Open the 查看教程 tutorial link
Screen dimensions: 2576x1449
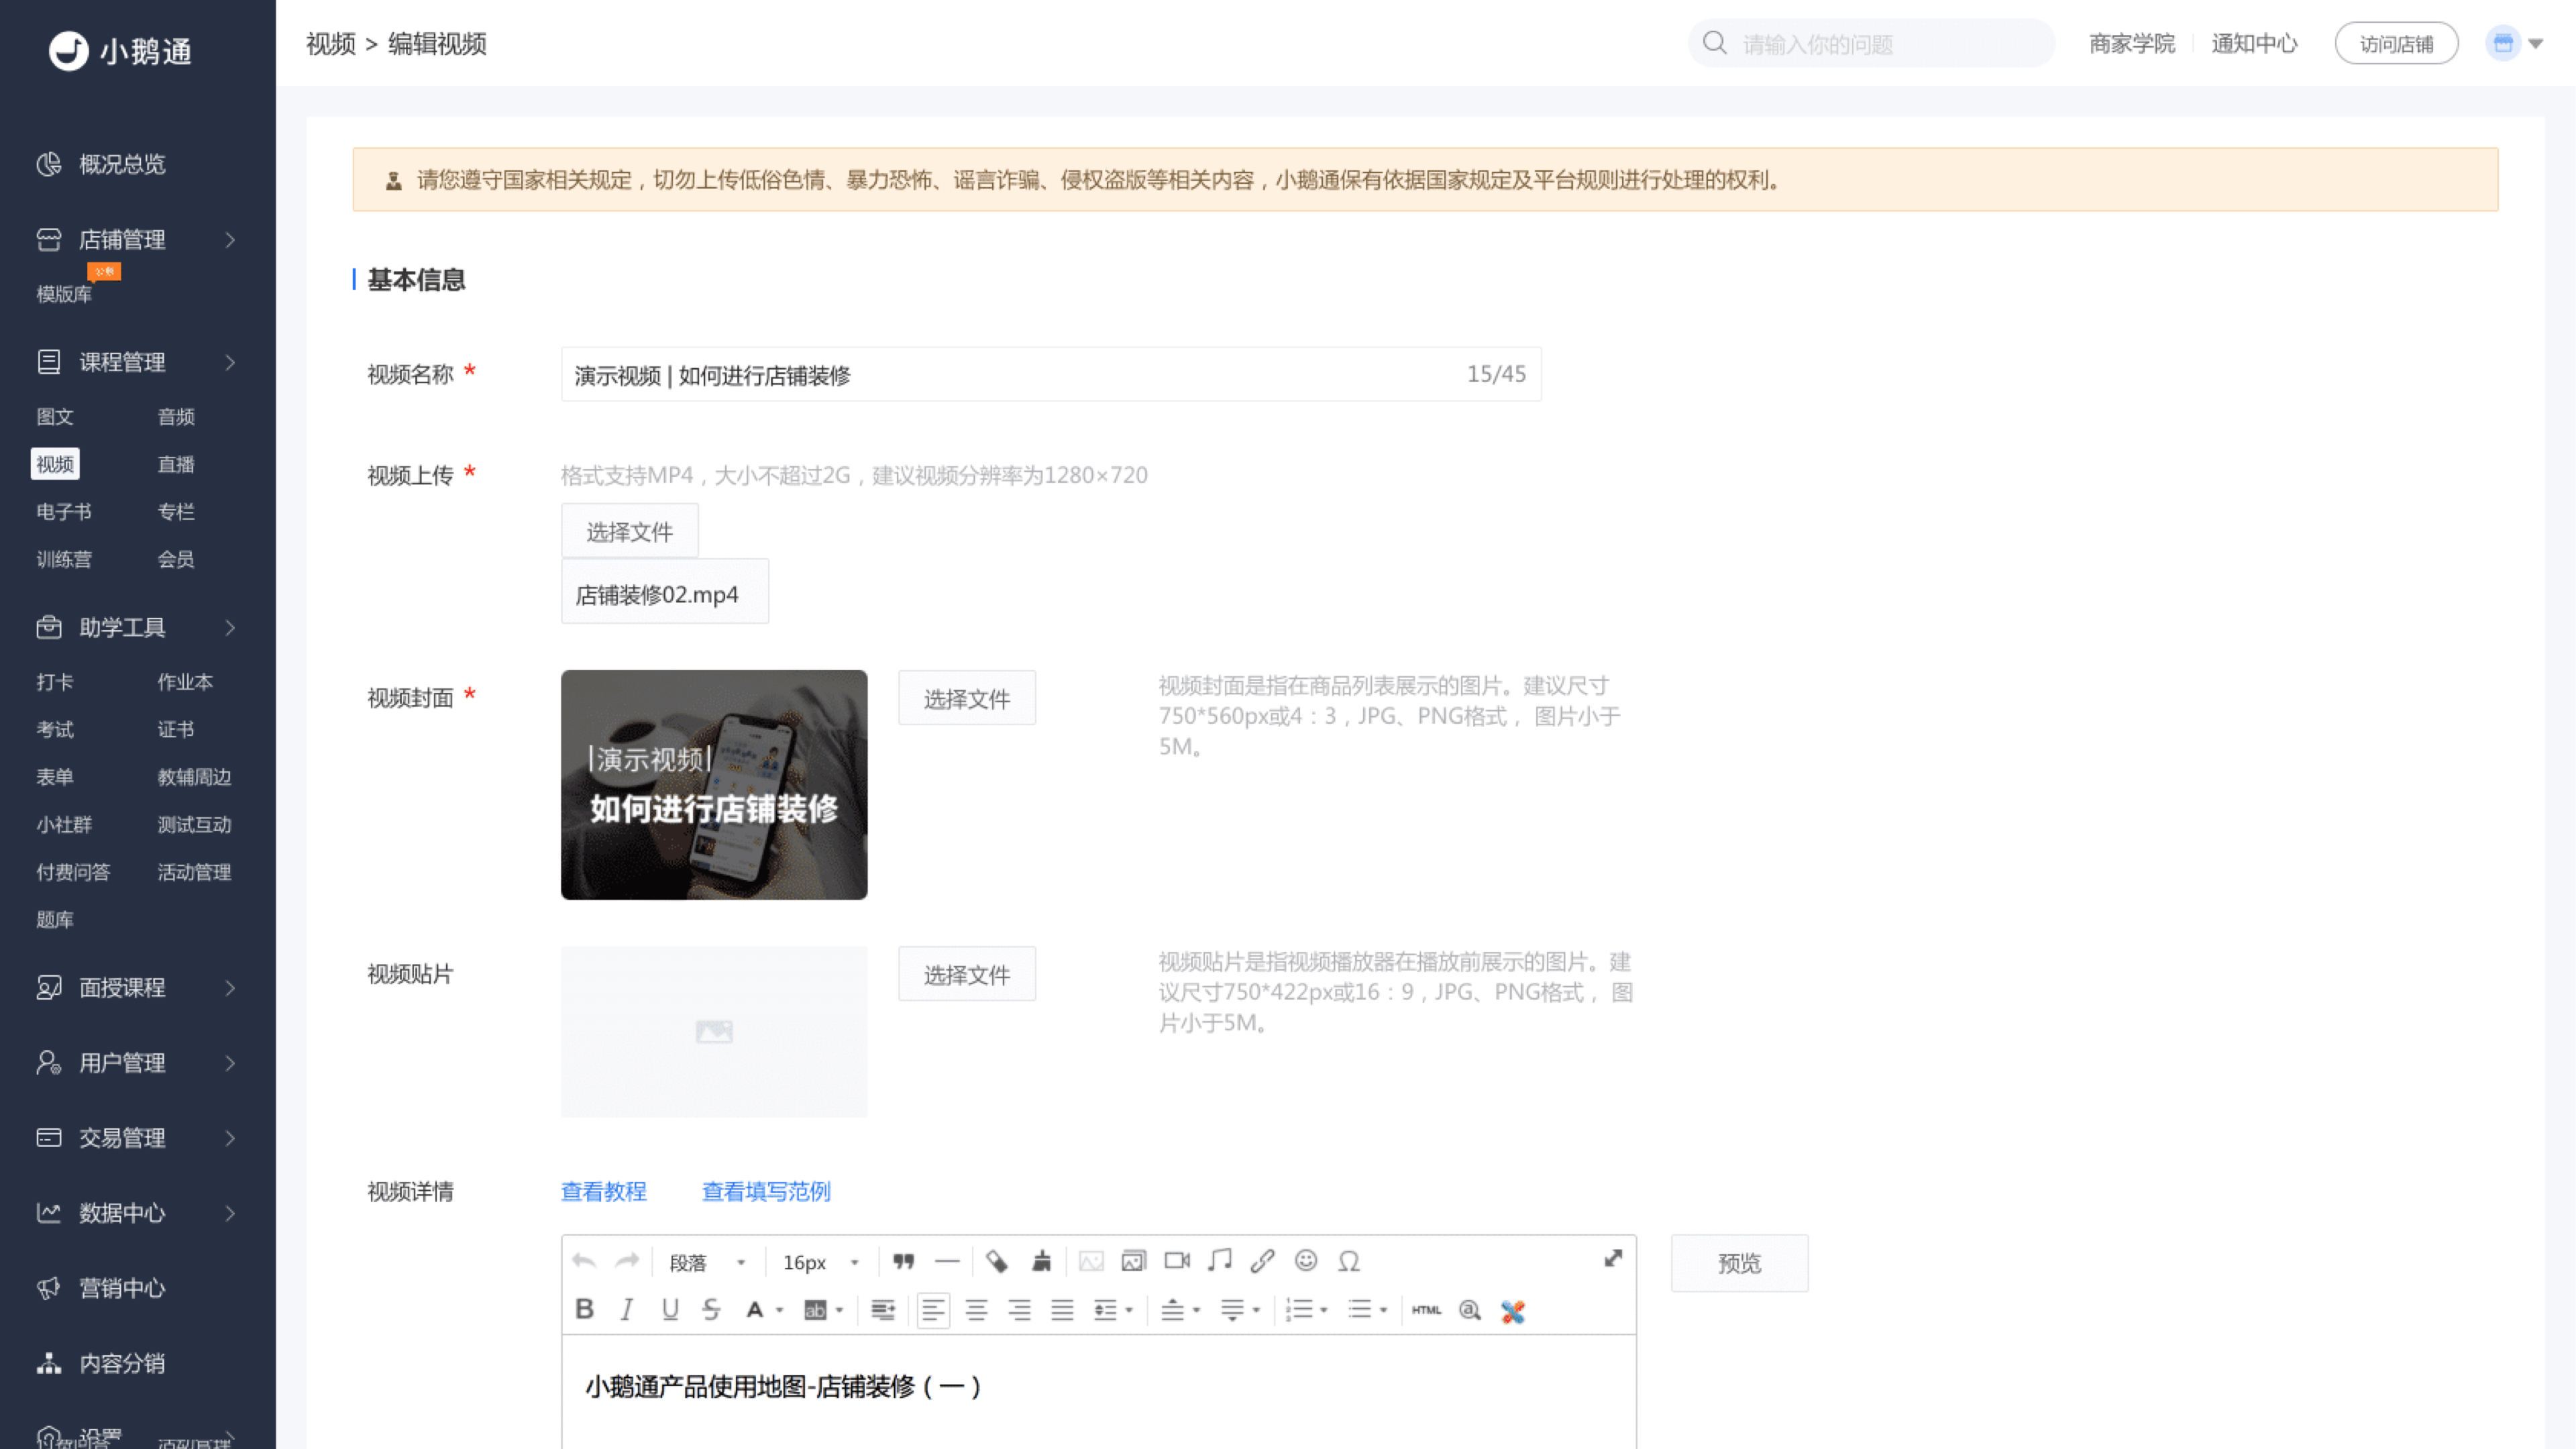pos(603,1191)
